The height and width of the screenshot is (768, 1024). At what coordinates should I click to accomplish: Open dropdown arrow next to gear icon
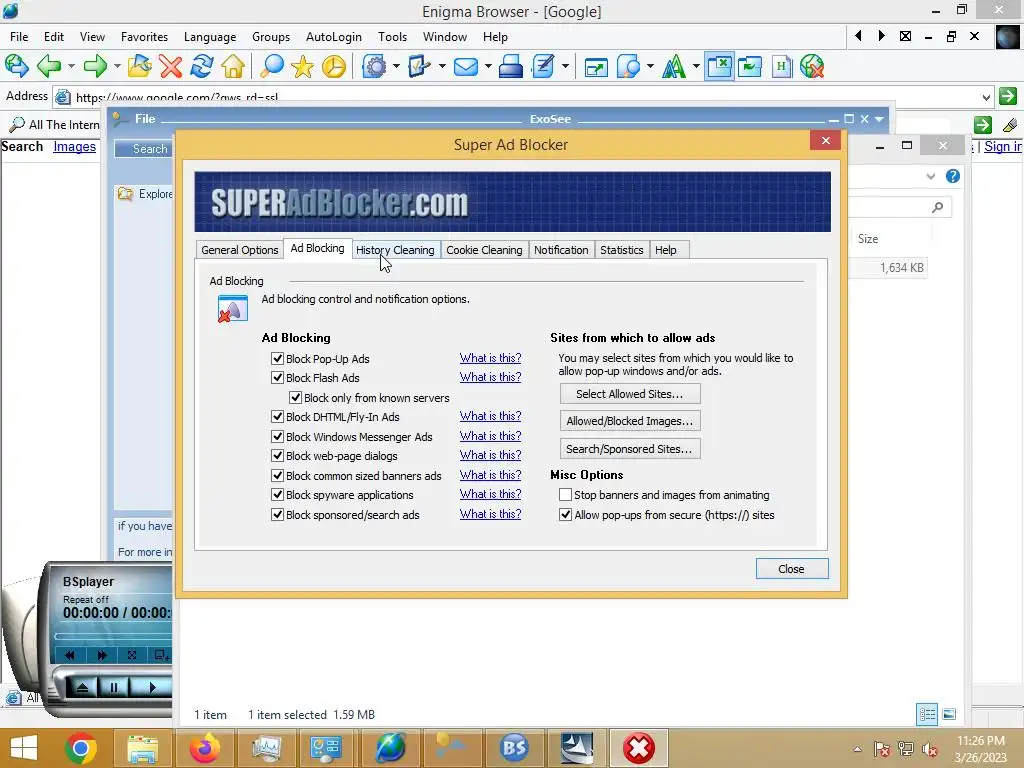[x=396, y=66]
